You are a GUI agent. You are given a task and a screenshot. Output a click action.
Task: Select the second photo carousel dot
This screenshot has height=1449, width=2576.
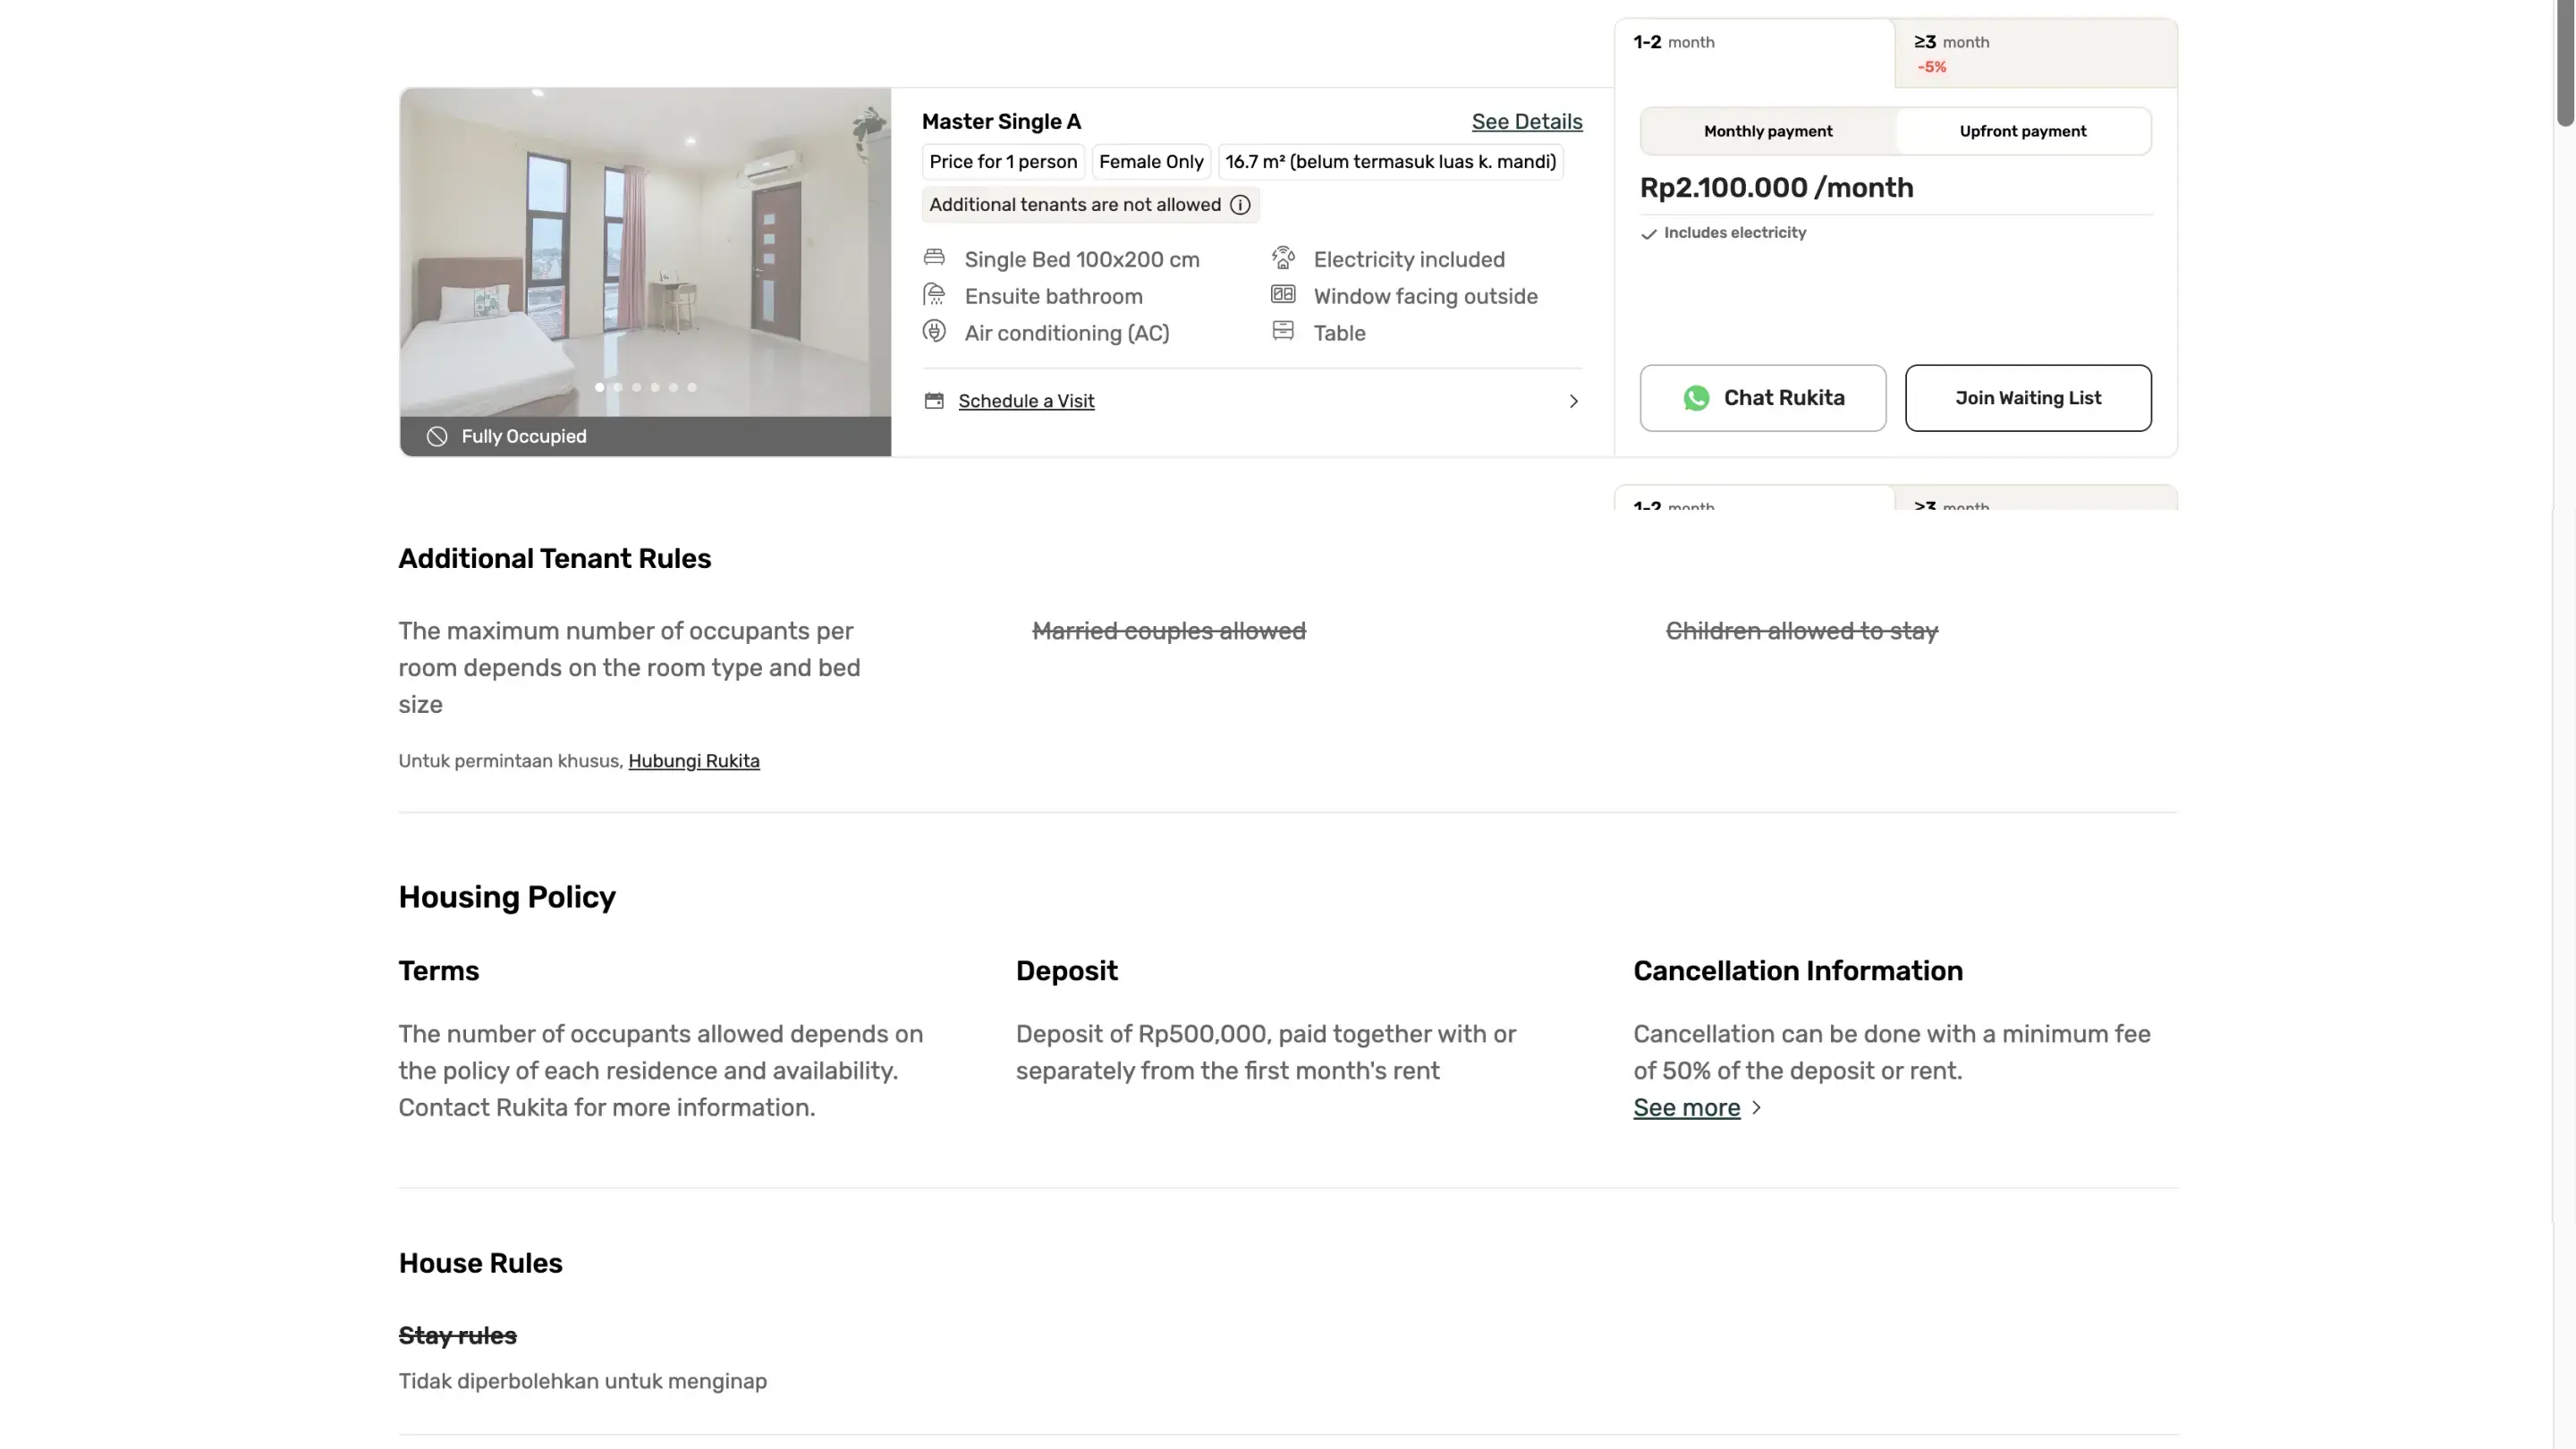pos(618,387)
